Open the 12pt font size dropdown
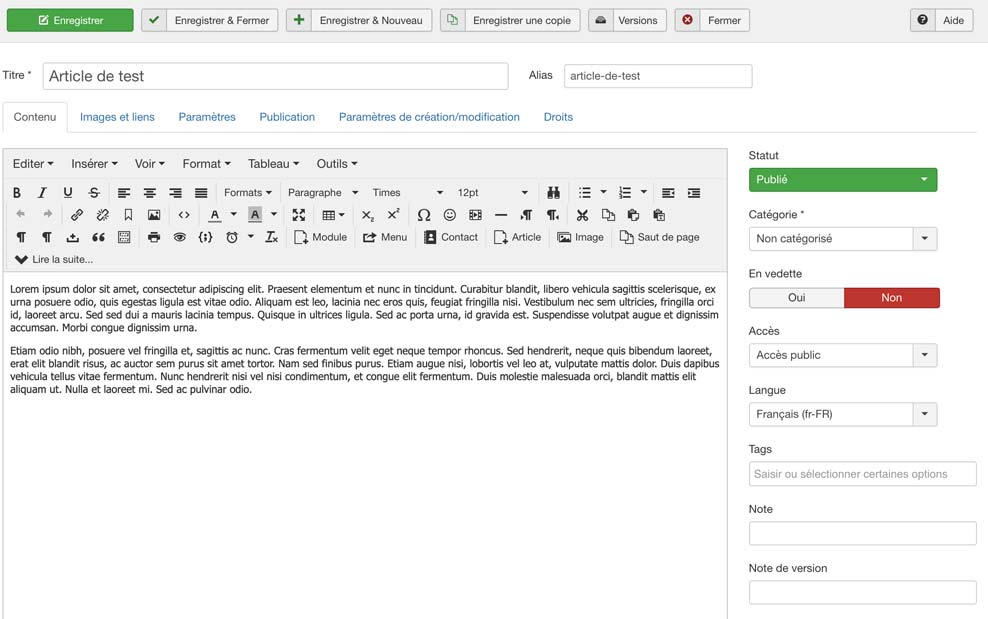The image size is (988, 619). point(492,193)
